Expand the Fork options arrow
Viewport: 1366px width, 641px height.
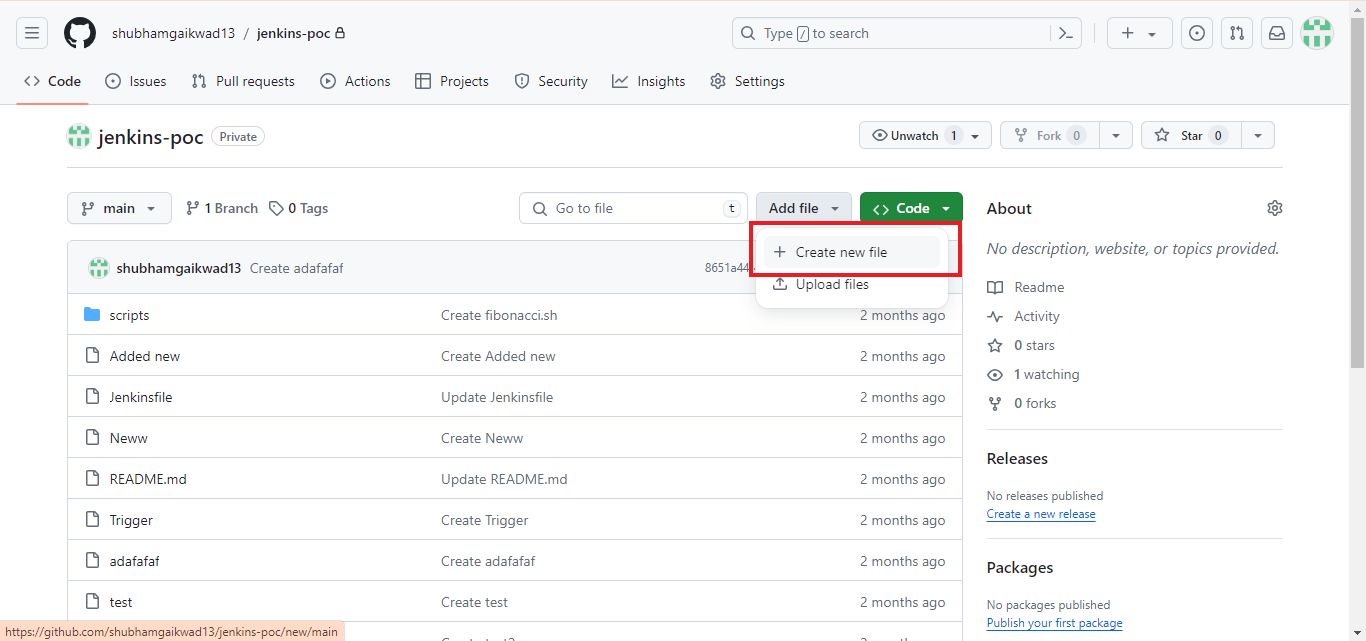pos(1116,135)
